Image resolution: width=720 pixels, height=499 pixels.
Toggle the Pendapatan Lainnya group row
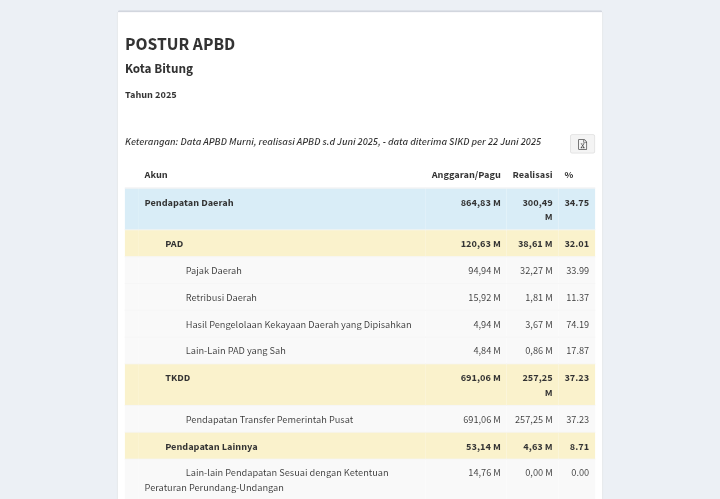click(x=211, y=447)
